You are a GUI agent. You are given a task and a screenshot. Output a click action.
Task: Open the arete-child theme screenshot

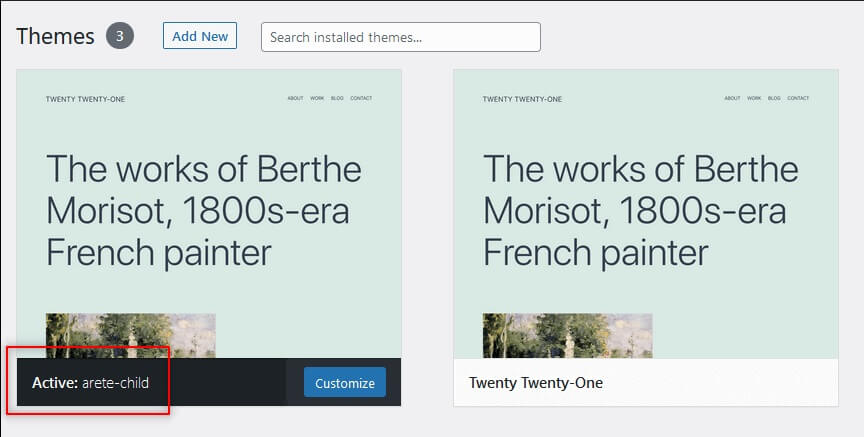coord(209,214)
